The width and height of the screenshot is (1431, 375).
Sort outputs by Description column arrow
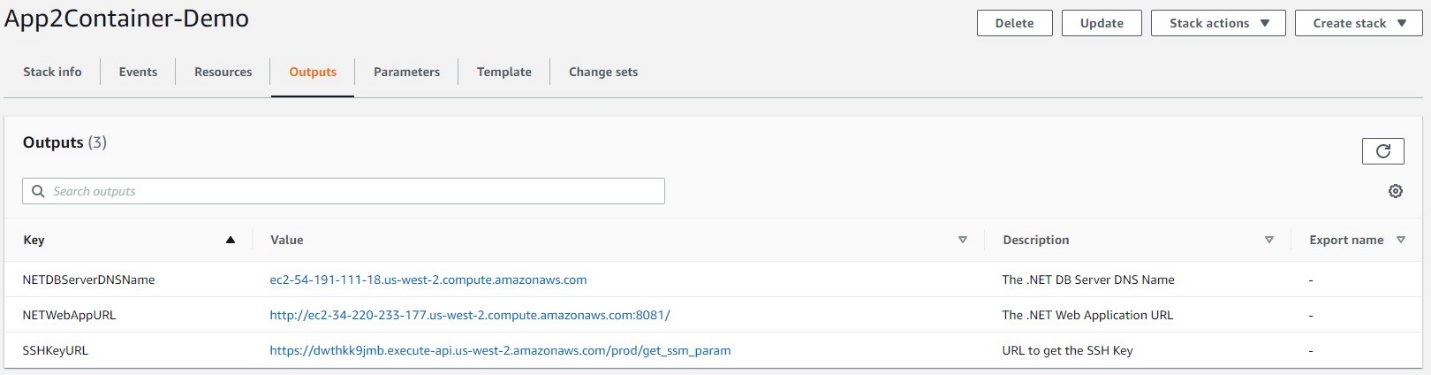(1269, 240)
